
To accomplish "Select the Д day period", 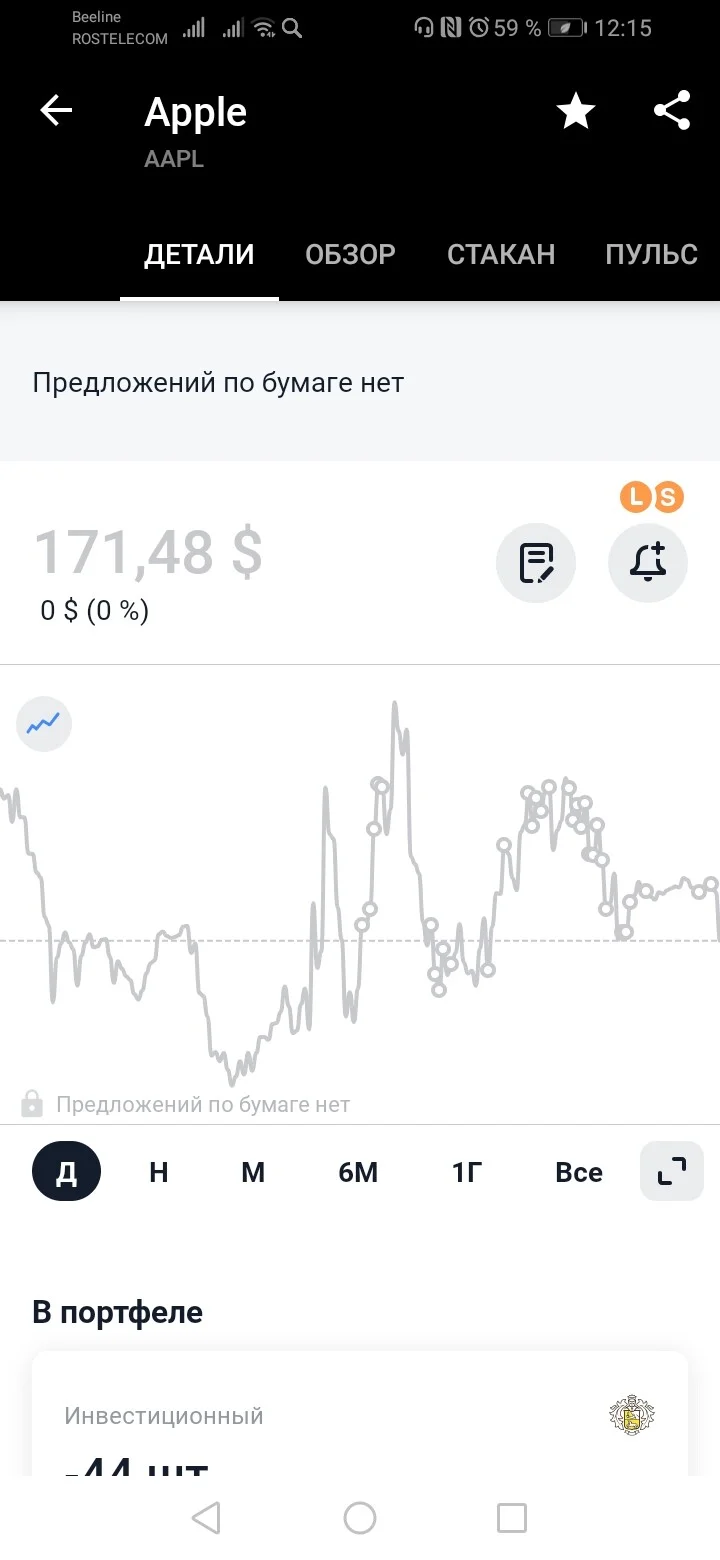I will (x=66, y=1171).
